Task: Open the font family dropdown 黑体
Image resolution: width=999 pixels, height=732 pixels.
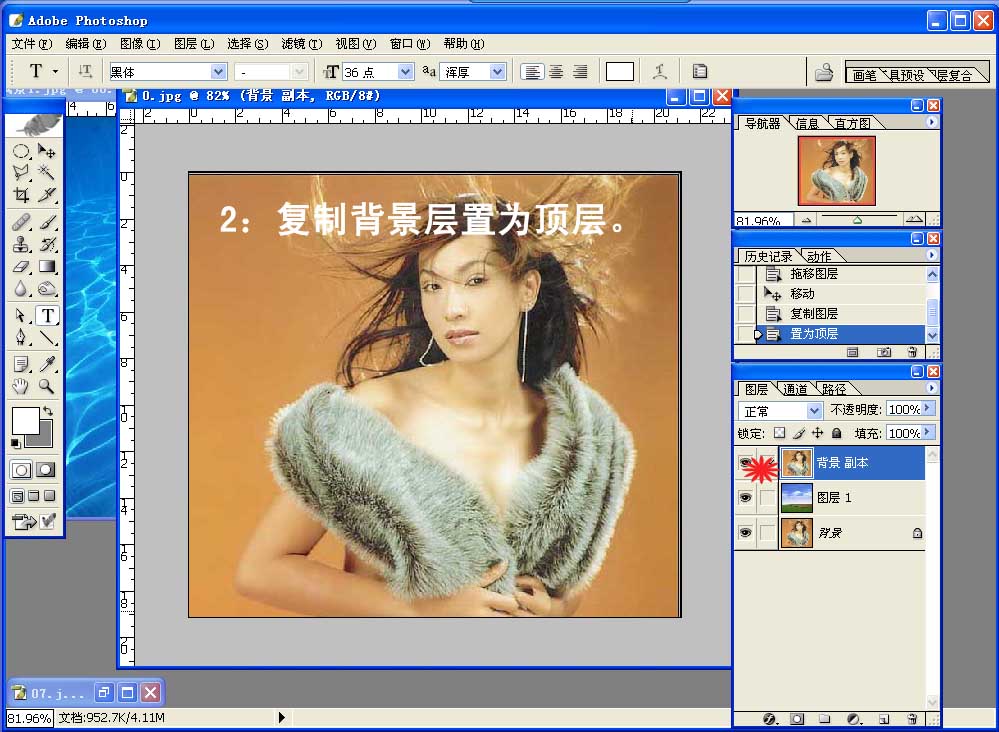Action: point(168,72)
